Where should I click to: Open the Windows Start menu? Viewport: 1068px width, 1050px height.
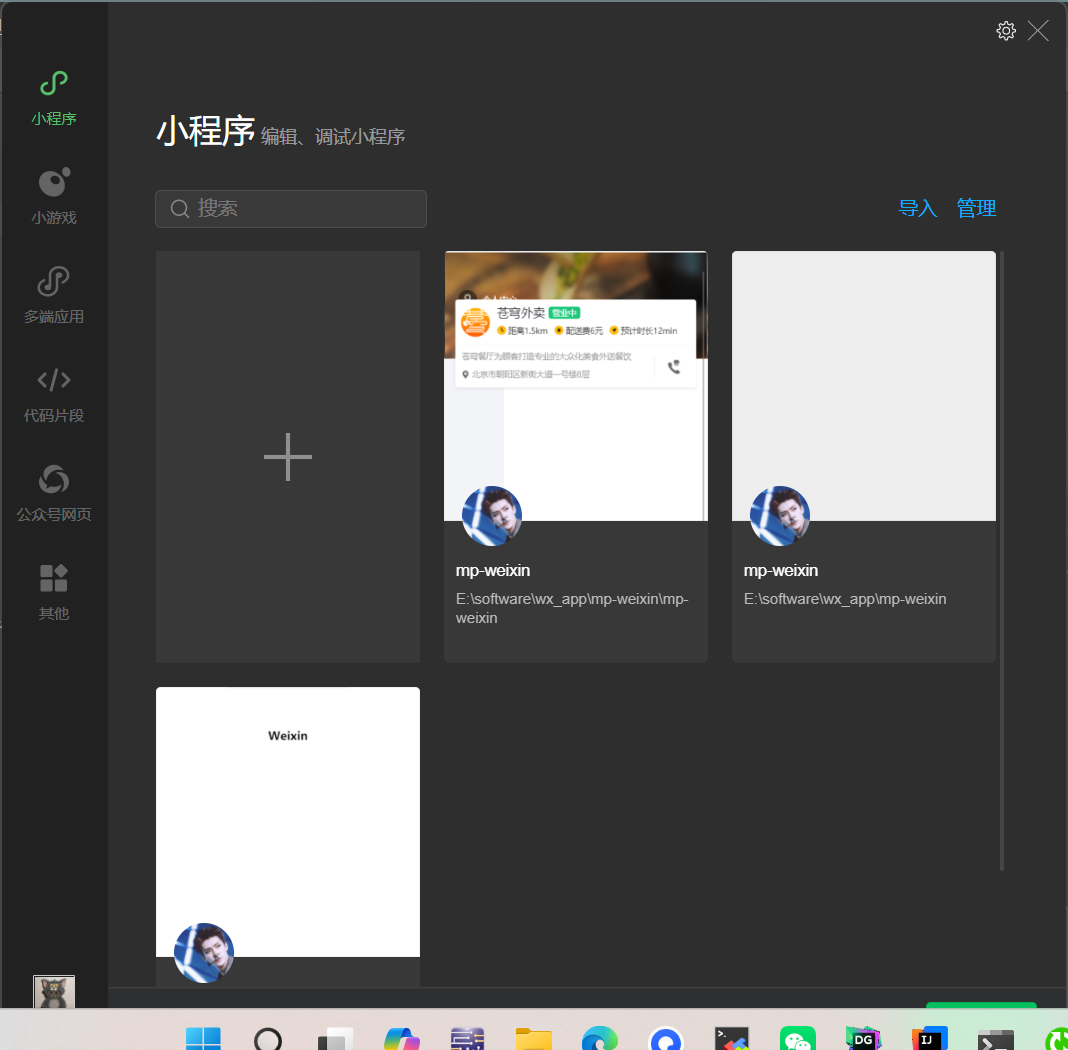click(x=203, y=1038)
